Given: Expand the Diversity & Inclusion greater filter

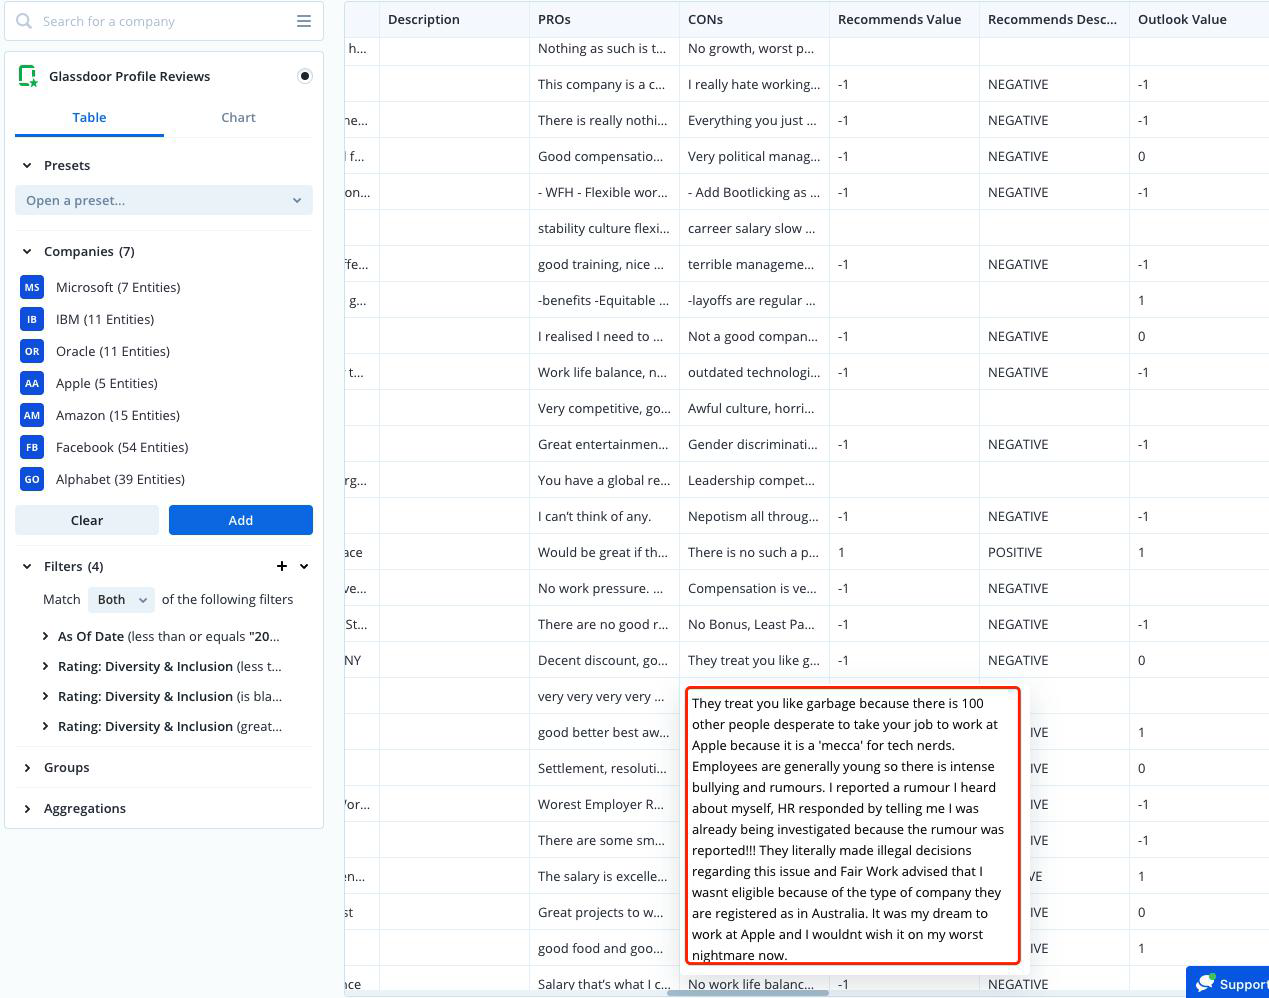Looking at the screenshot, I should [x=46, y=726].
